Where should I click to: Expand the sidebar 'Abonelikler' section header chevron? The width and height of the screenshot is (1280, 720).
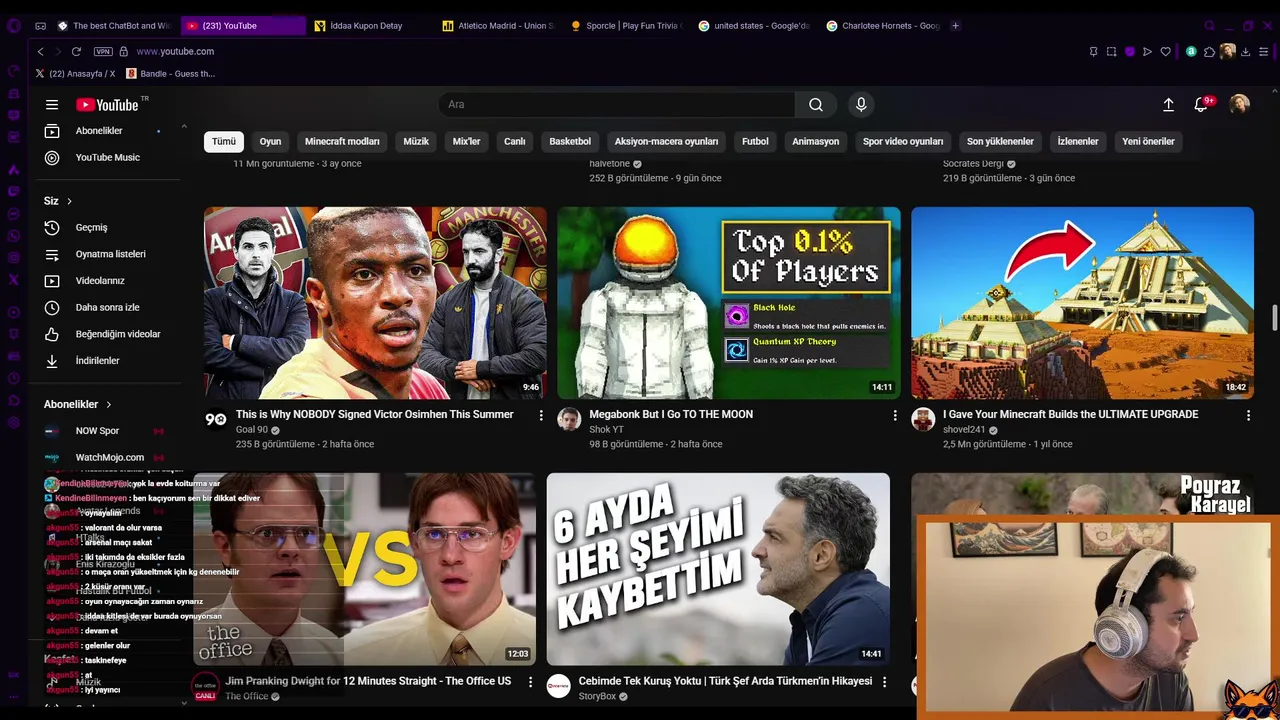(x=108, y=404)
